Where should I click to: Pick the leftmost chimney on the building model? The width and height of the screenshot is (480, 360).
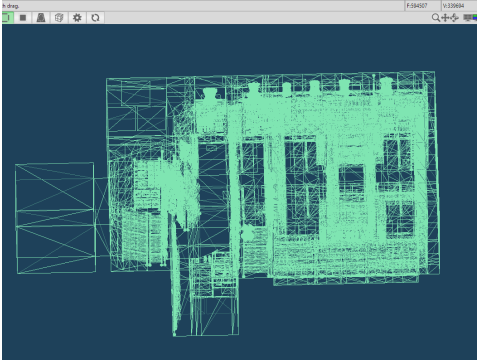point(210,93)
